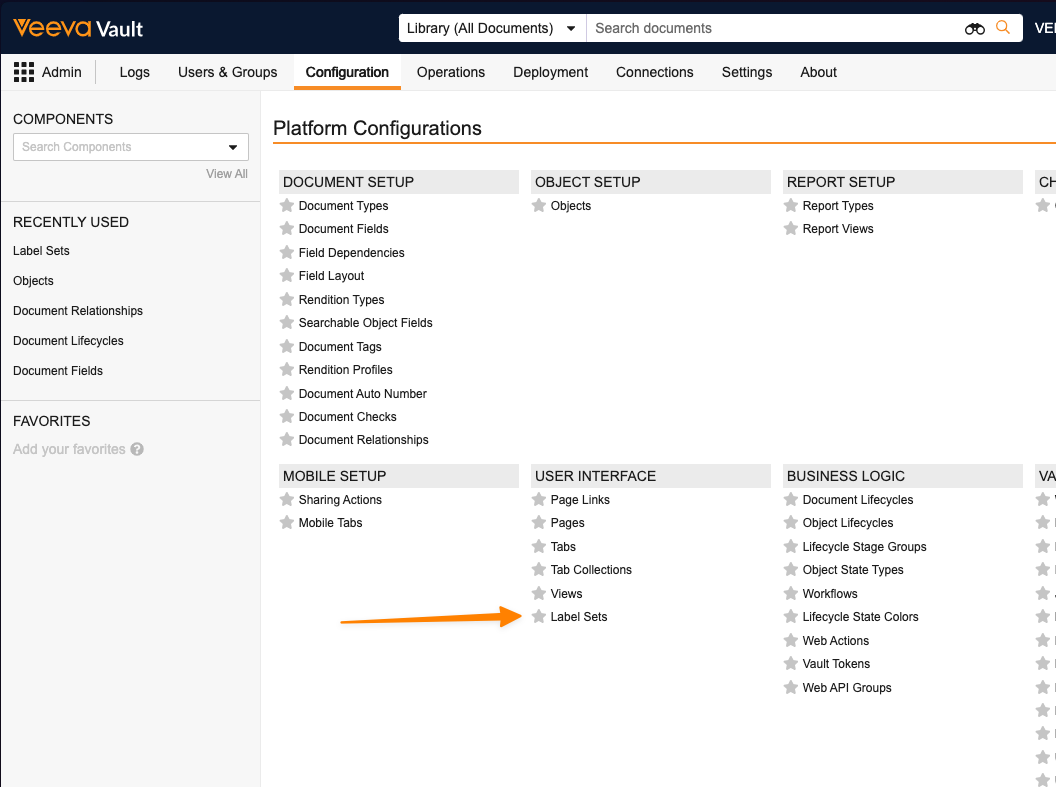This screenshot has width=1056, height=787.
Task: Open the Connections tab
Action: click(x=655, y=72)
